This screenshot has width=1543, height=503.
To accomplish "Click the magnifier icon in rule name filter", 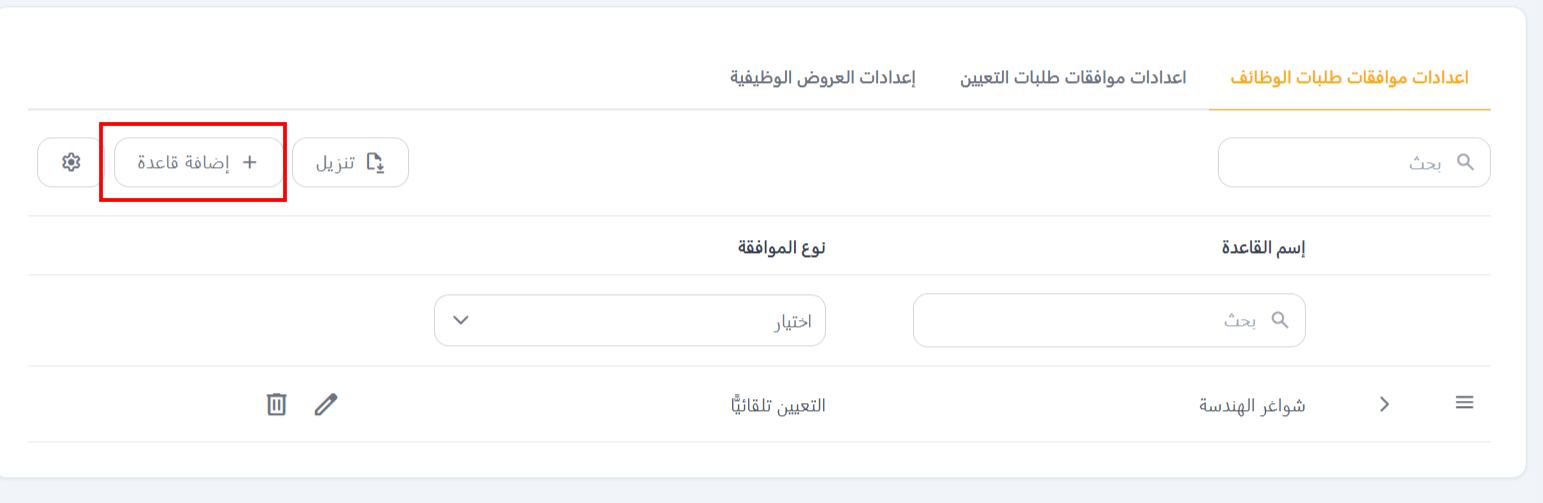I will point(1280,320).
